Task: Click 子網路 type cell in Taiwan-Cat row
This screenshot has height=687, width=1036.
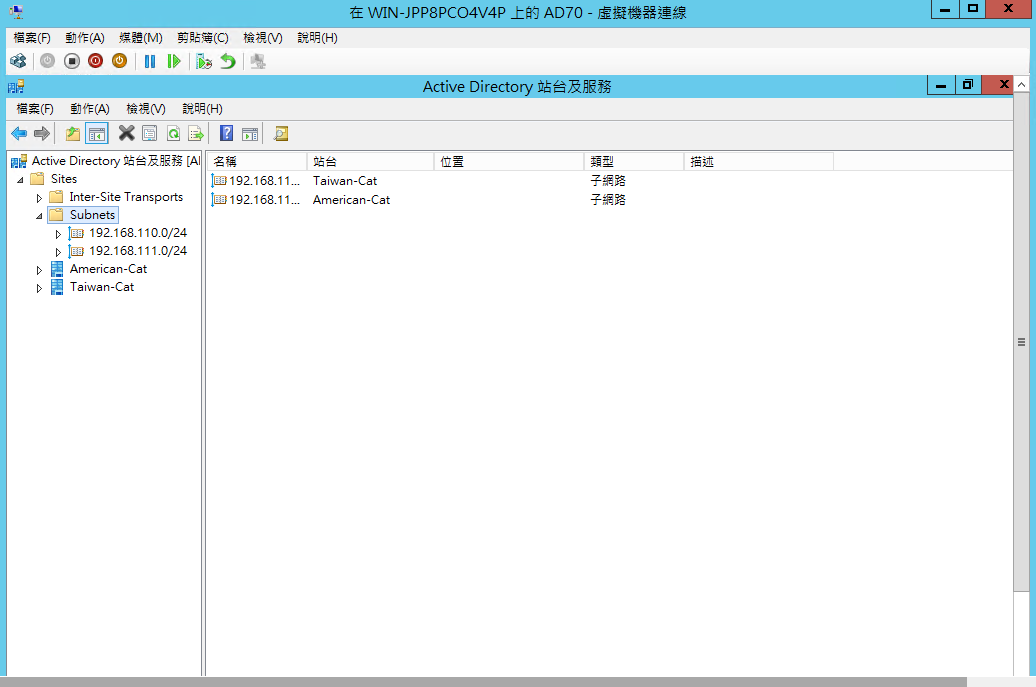Action: 608,181
